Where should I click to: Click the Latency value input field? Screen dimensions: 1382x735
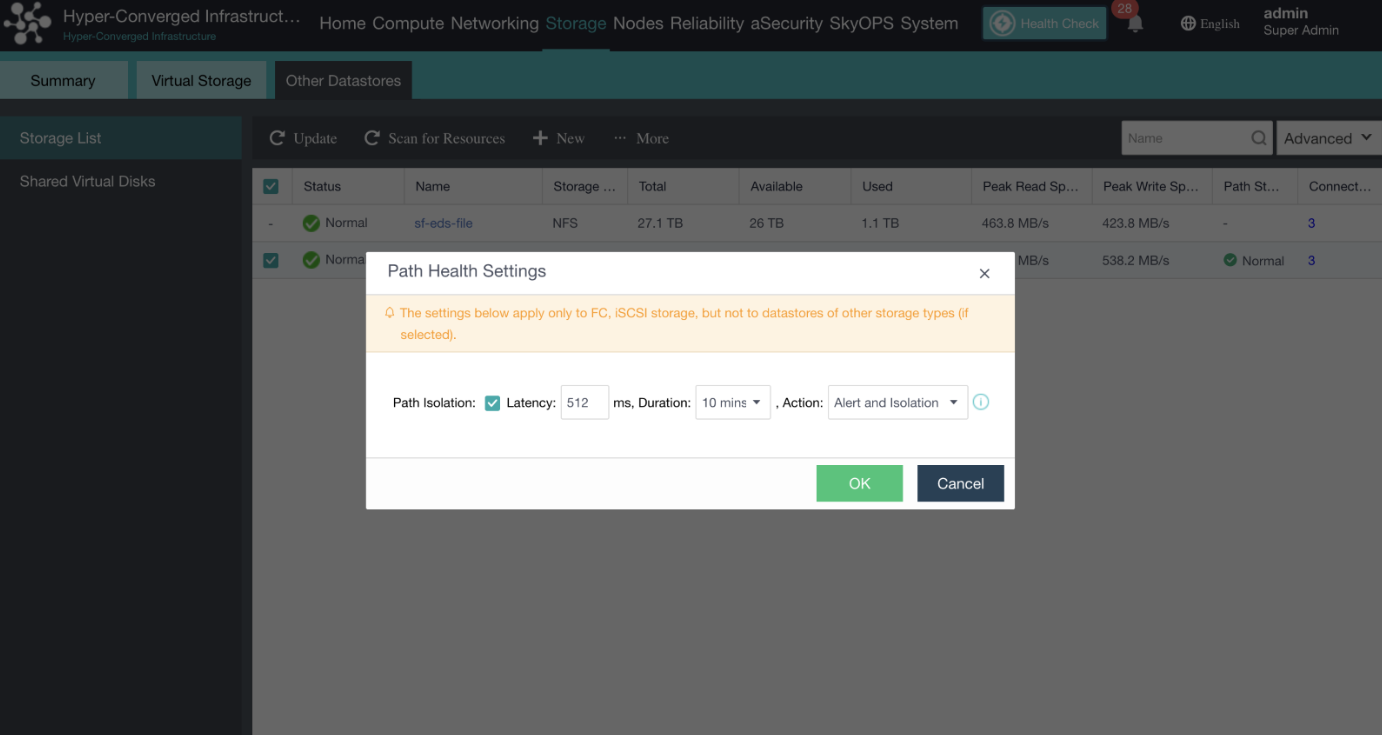(585, 402)
